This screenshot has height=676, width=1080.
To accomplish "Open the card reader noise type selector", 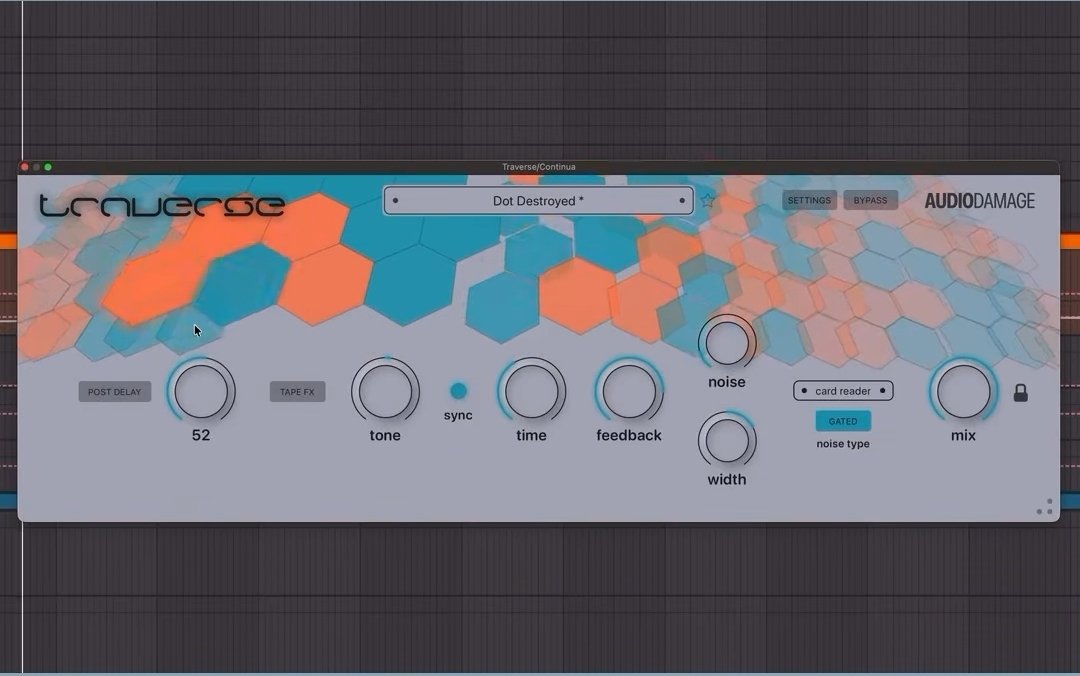I will [x=843, y=391].
